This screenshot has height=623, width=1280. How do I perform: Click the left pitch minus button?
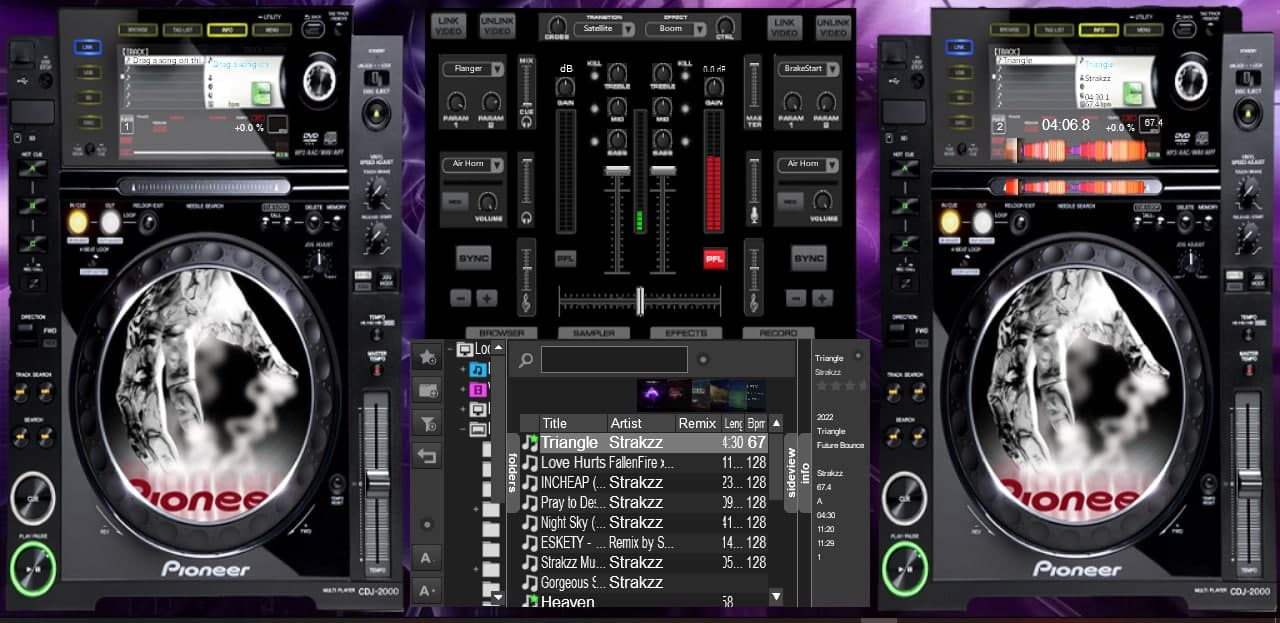pyautogui.click(x=460, y=298)
